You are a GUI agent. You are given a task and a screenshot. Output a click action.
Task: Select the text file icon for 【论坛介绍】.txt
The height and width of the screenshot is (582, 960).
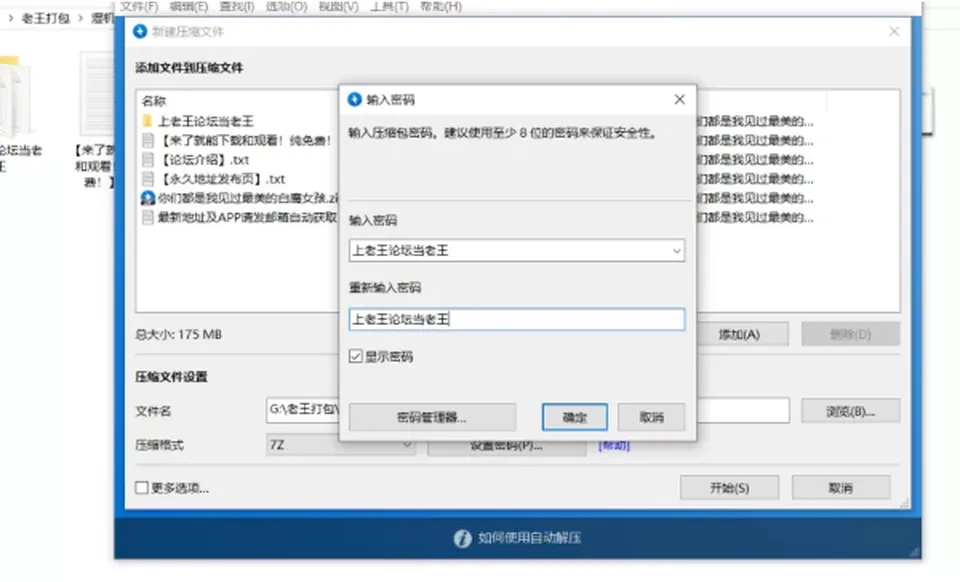point(148,160)
